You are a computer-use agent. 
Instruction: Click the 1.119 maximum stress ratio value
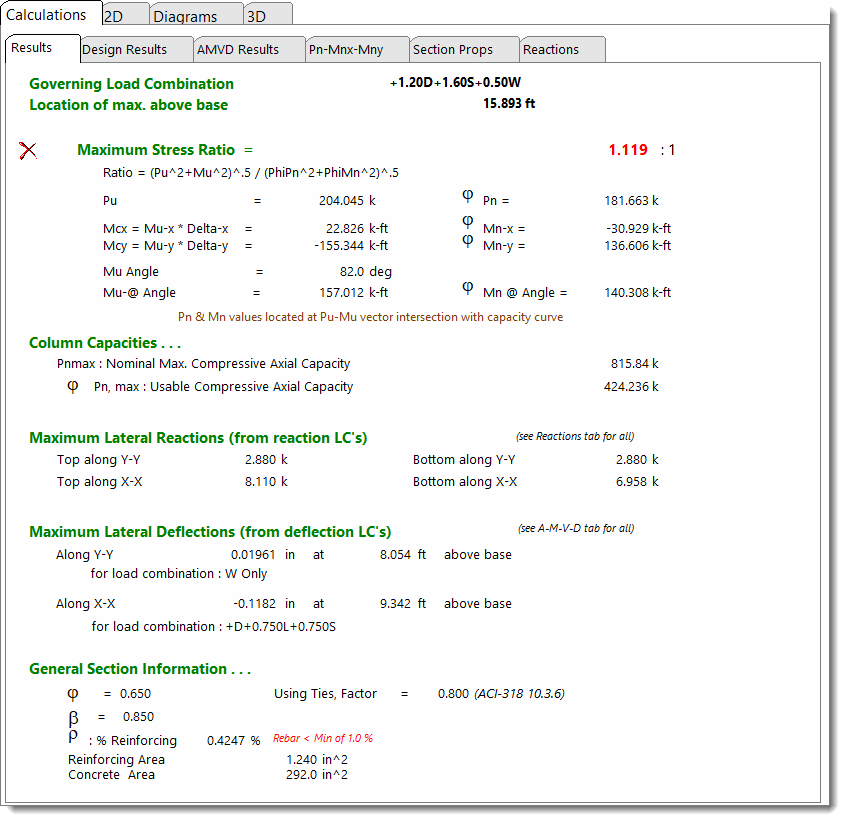628,150
